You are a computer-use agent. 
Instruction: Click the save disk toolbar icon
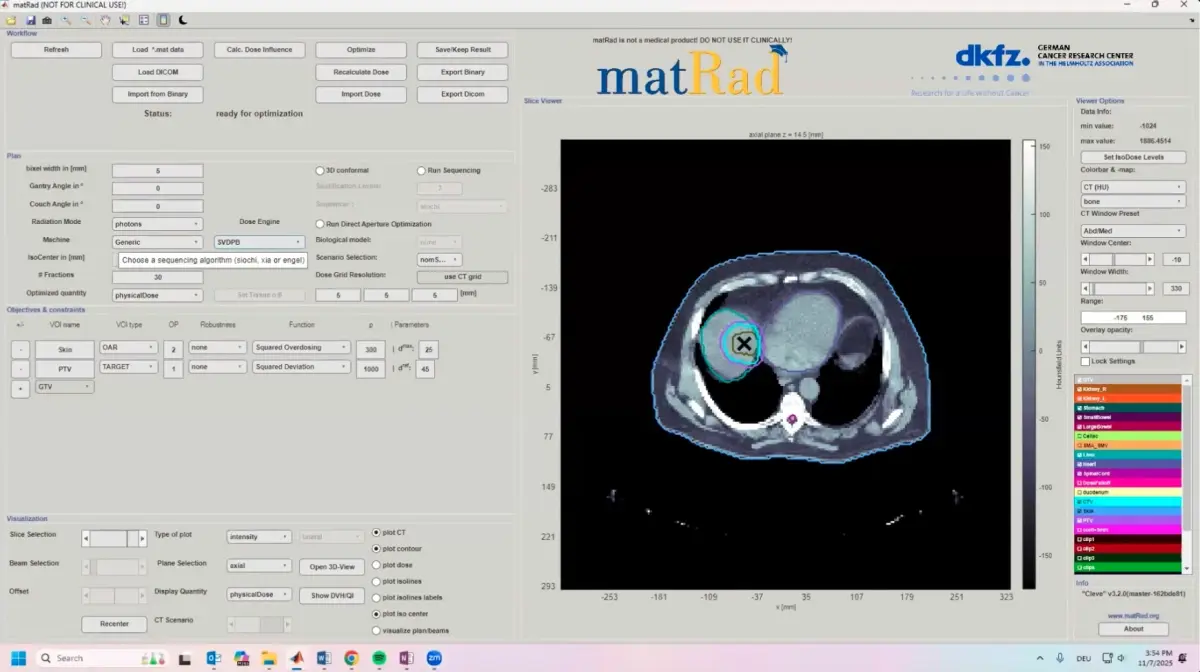(x=31, y=20)
